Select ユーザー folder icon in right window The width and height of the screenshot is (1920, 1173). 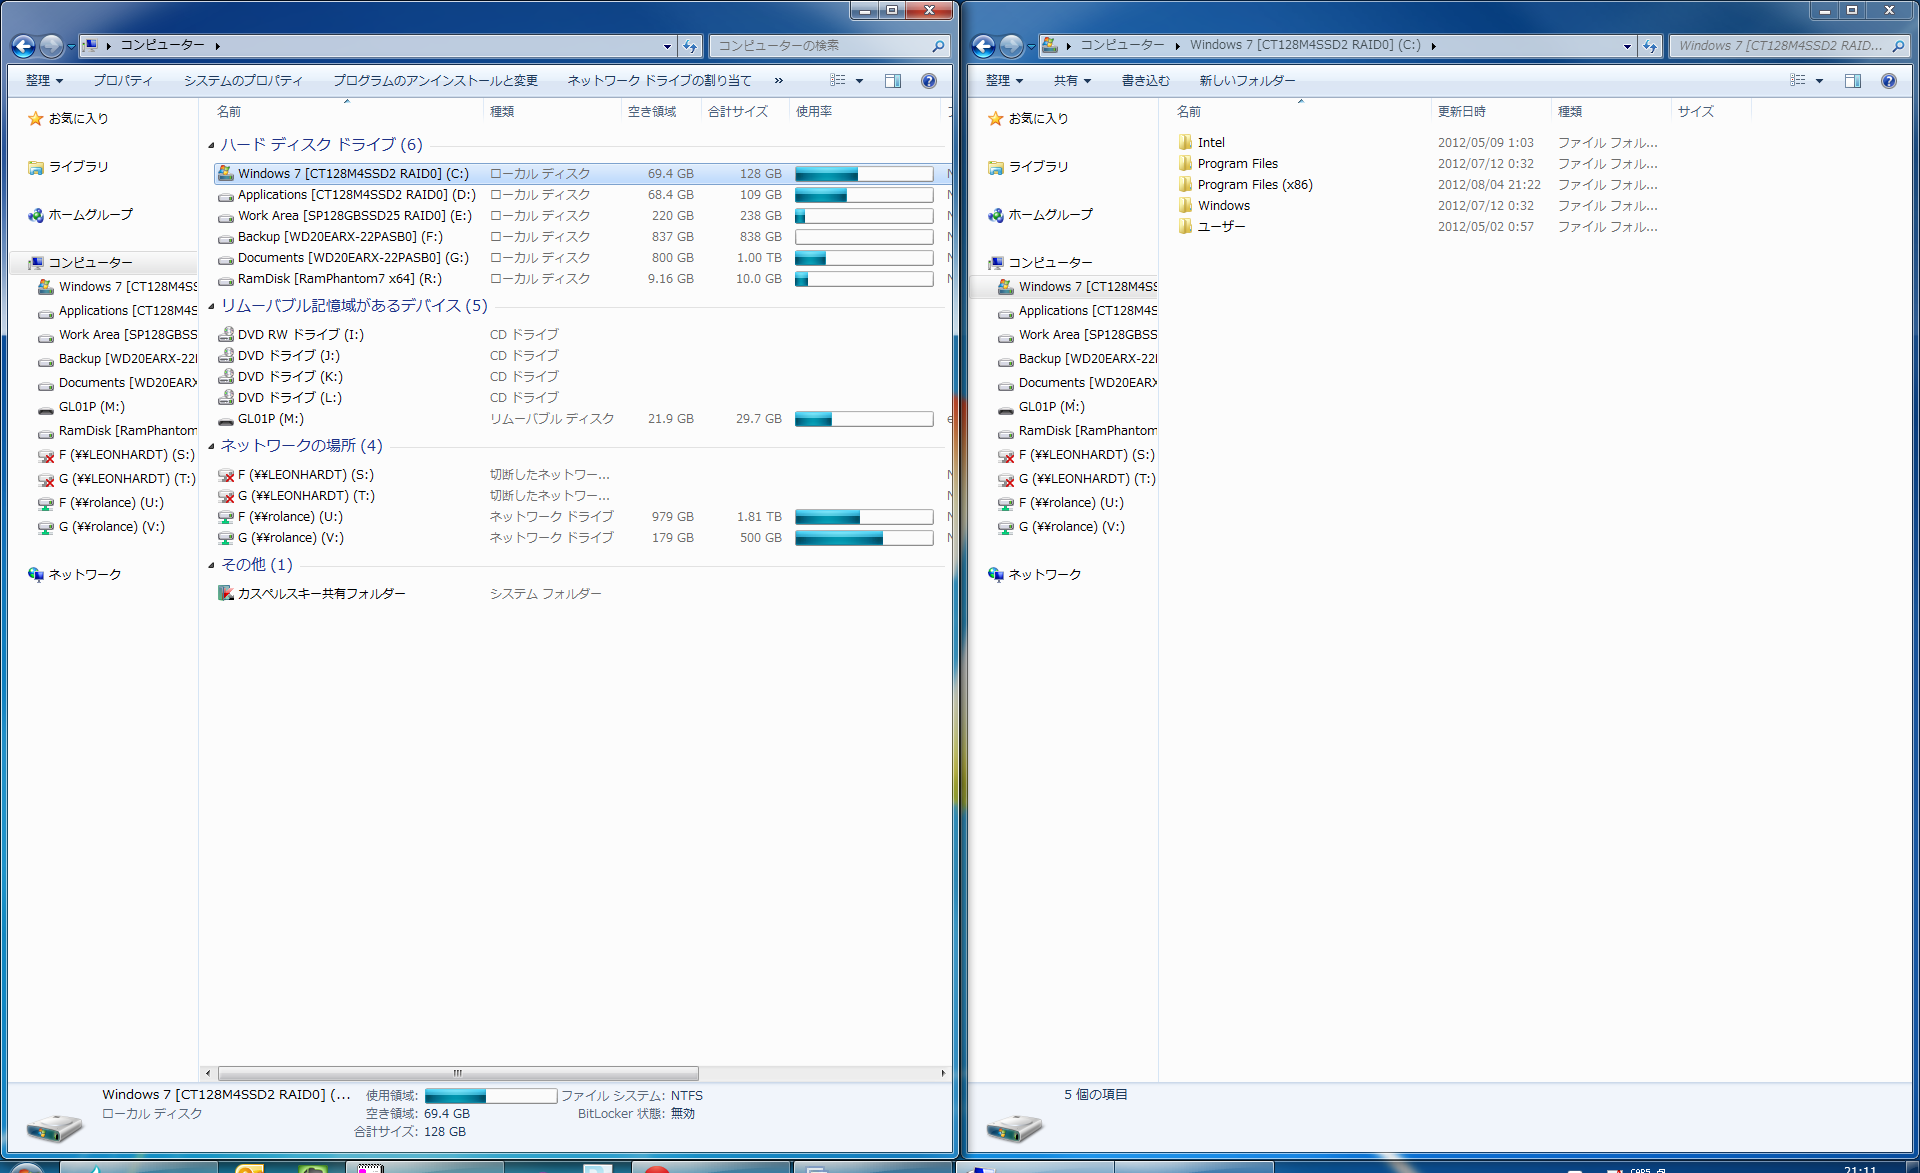point(1186,226)
